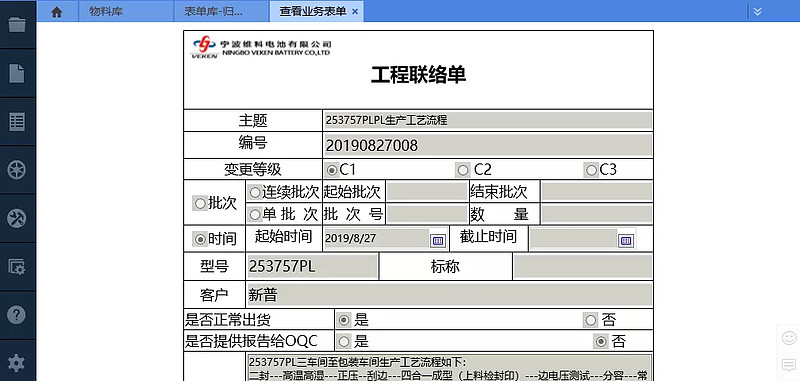Click the 主题 row label

(253, 121)
